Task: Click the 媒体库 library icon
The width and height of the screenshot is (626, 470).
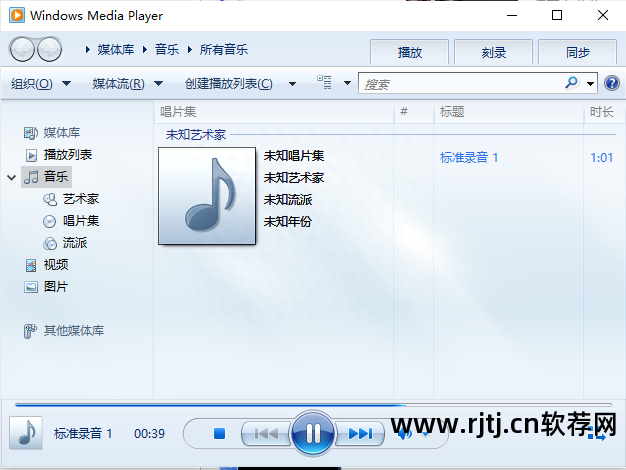Action: pyautogui.click(x=31, y=133)
